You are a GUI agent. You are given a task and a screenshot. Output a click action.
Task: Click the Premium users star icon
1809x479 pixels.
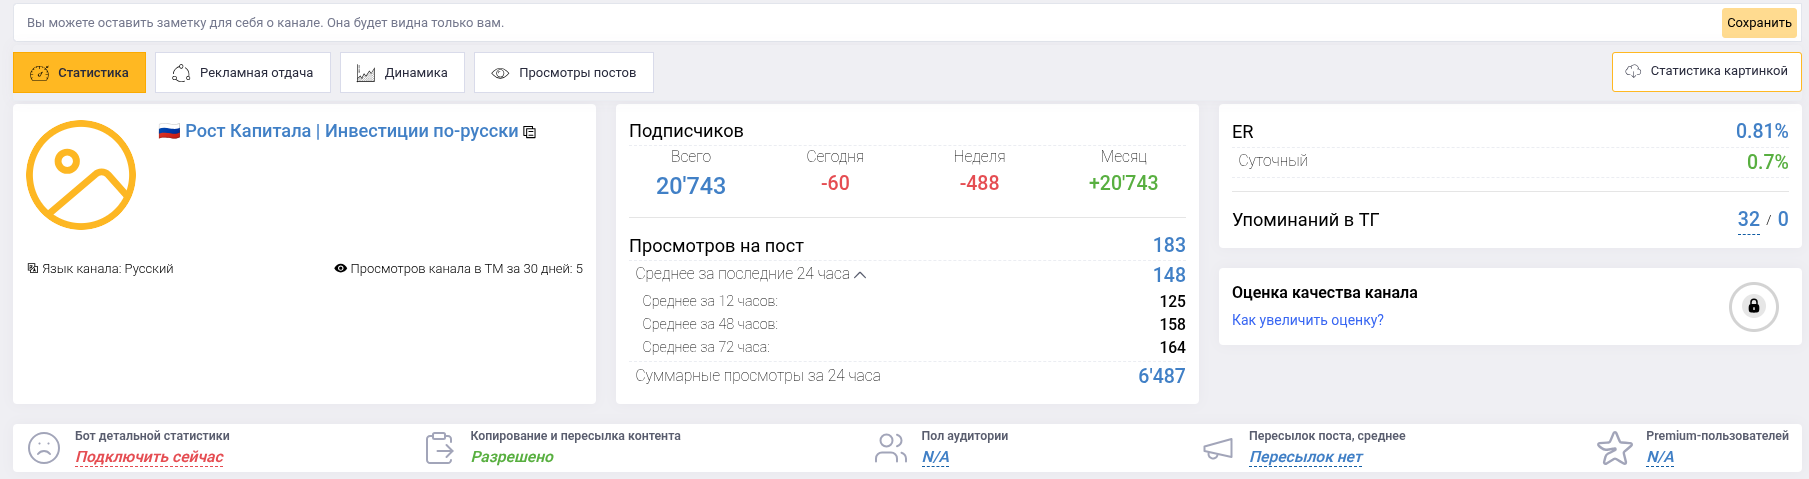(x=1614, y=448)
